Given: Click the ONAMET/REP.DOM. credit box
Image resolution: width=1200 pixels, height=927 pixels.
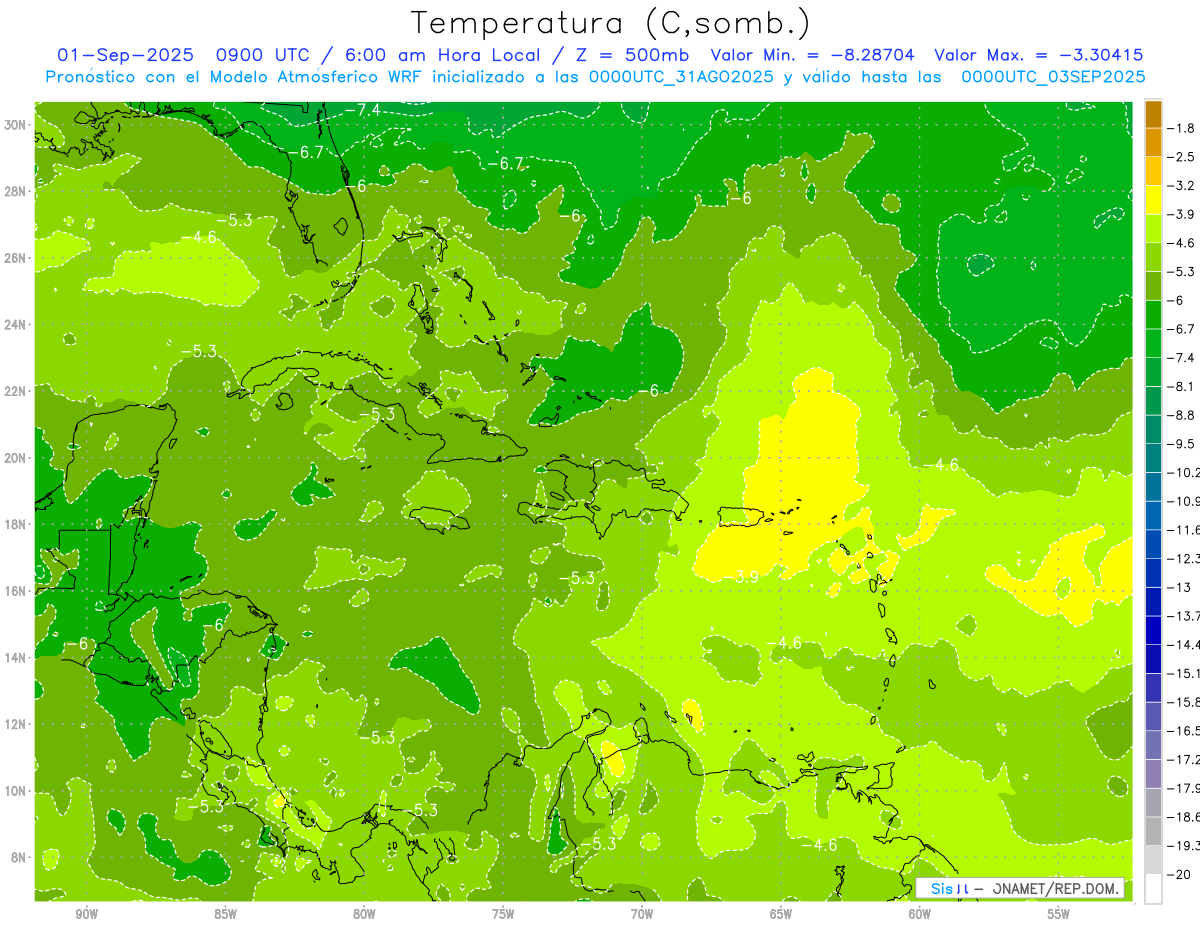Looking at the screenshot, I should 1019,888.
